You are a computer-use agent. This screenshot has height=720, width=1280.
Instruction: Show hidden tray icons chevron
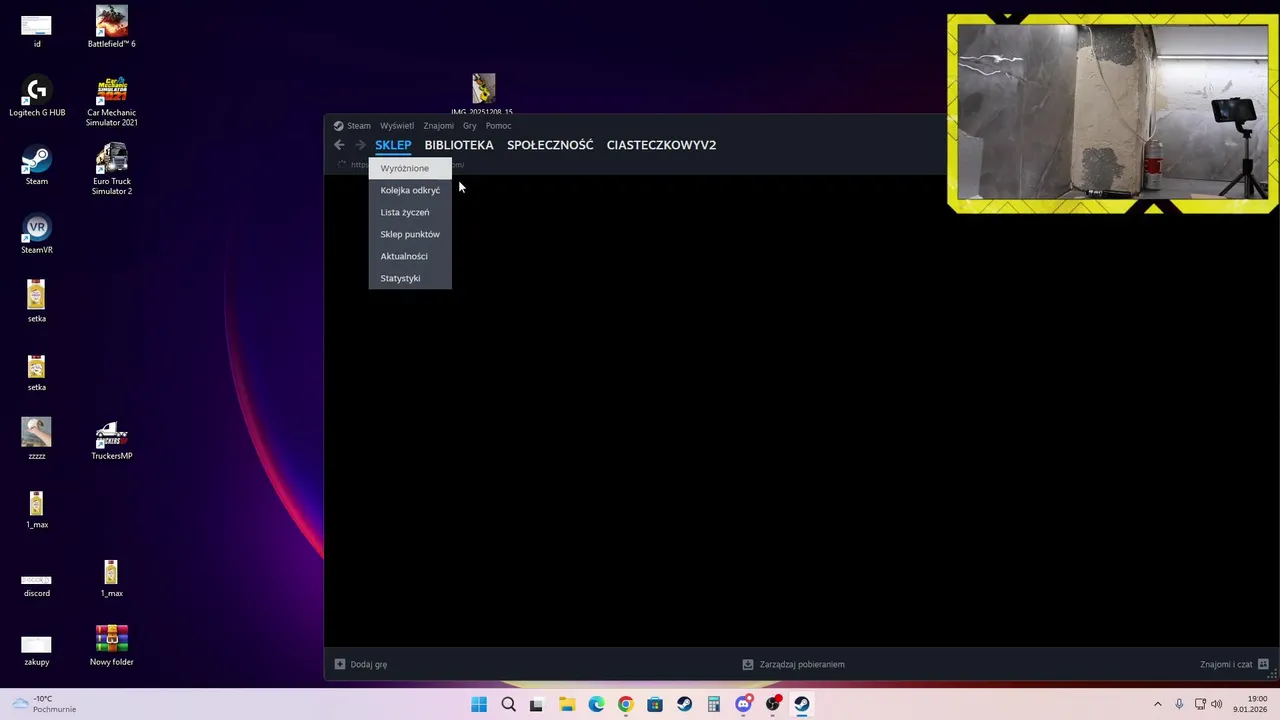tap(1158, 704)
